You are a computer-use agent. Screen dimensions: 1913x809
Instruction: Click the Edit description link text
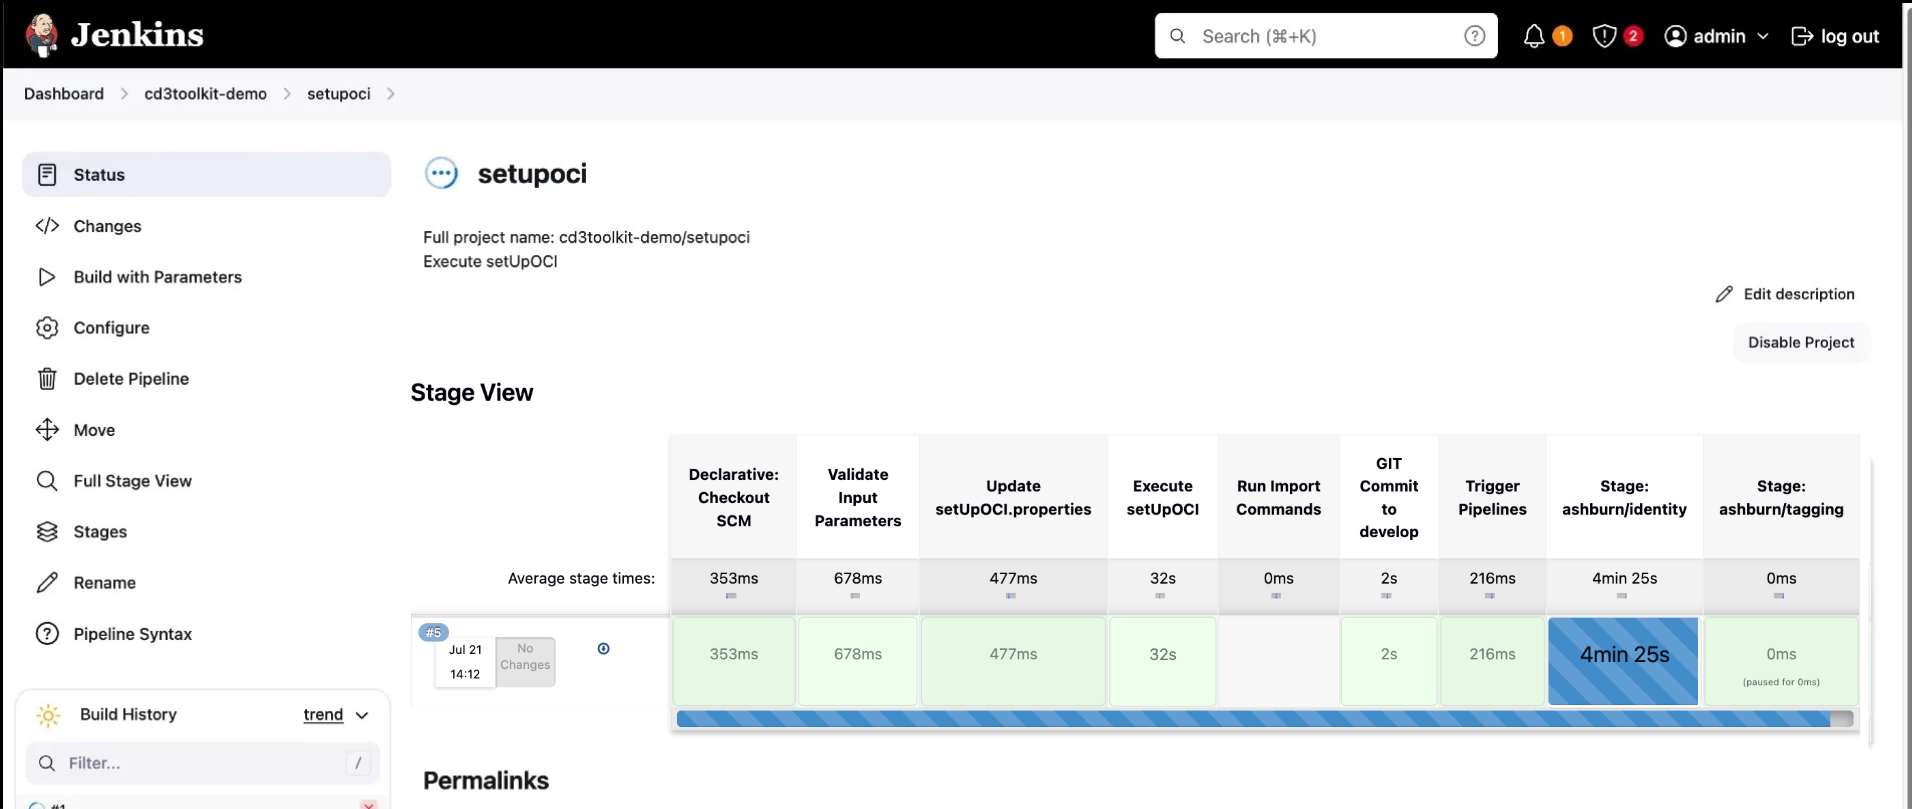[1799, 294]
